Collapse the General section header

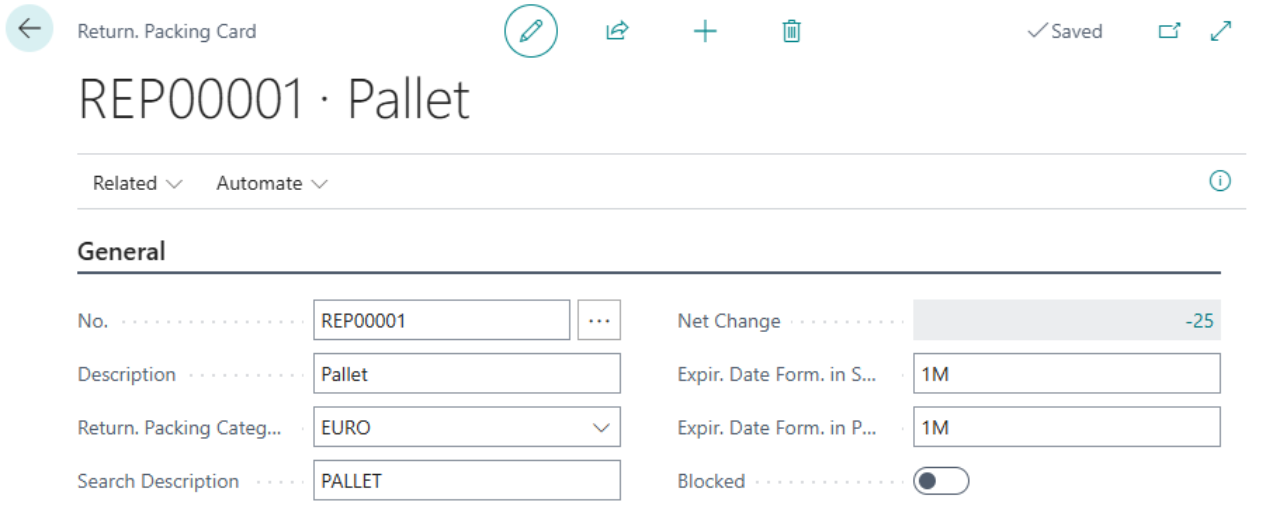(122, 251)
